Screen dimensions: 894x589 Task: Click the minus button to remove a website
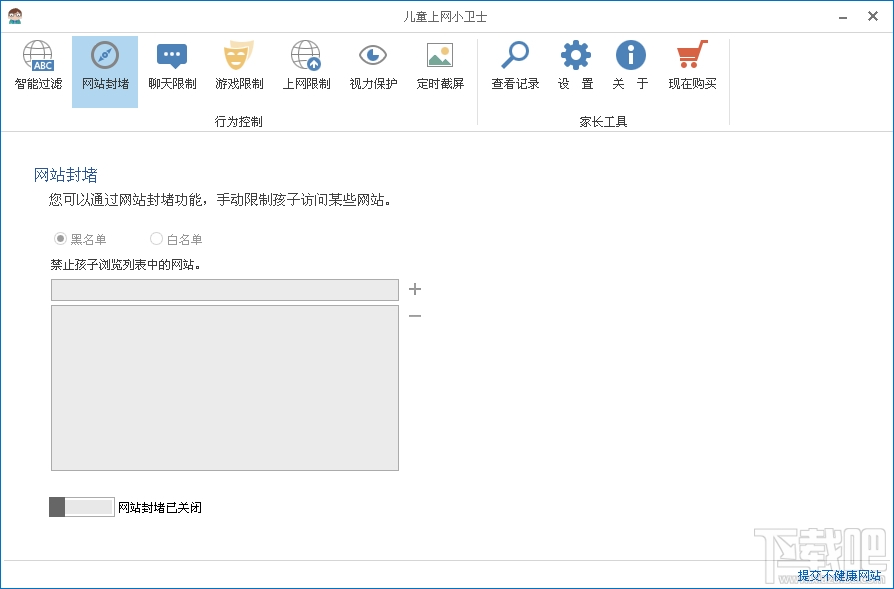[x=414, y=318]
